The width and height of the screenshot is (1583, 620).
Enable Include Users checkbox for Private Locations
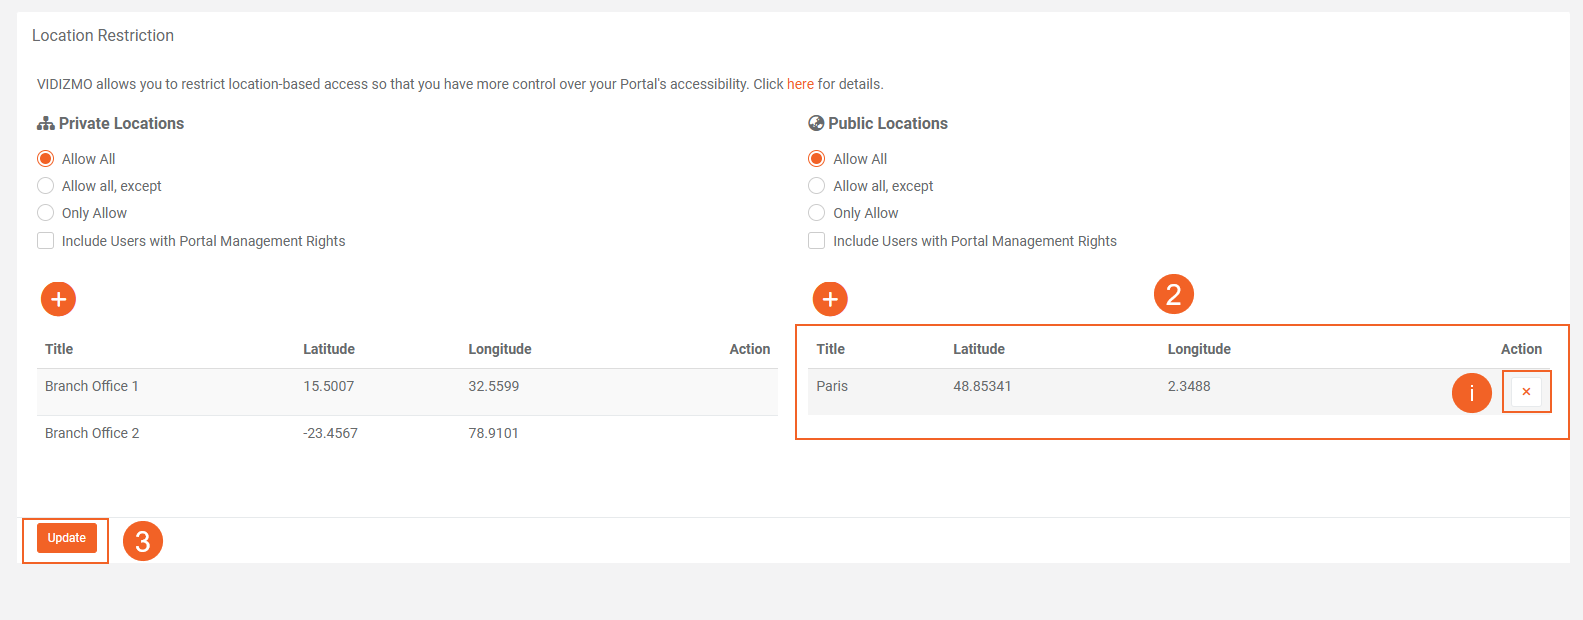46,241
